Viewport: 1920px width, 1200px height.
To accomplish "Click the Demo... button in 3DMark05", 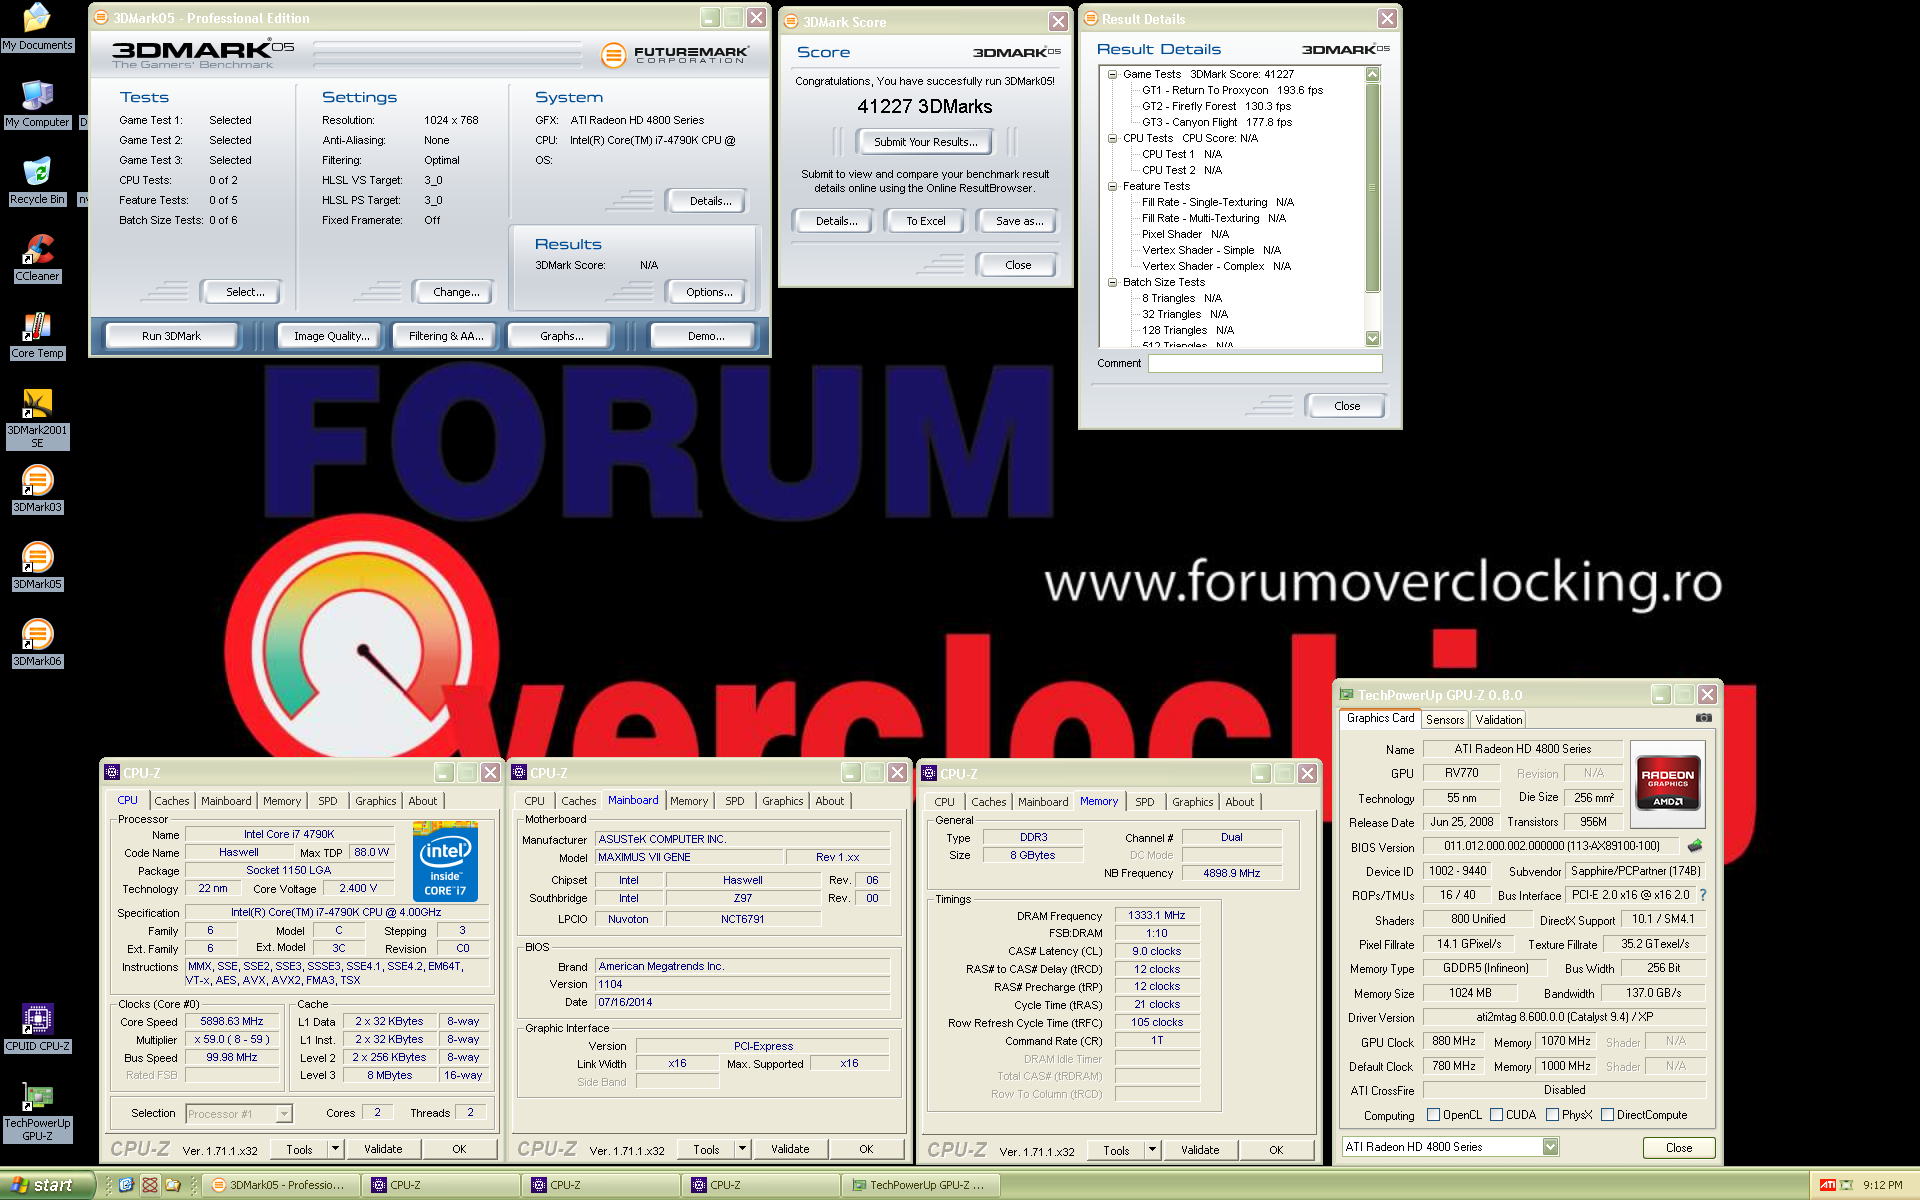I will (x=705, y=336).
